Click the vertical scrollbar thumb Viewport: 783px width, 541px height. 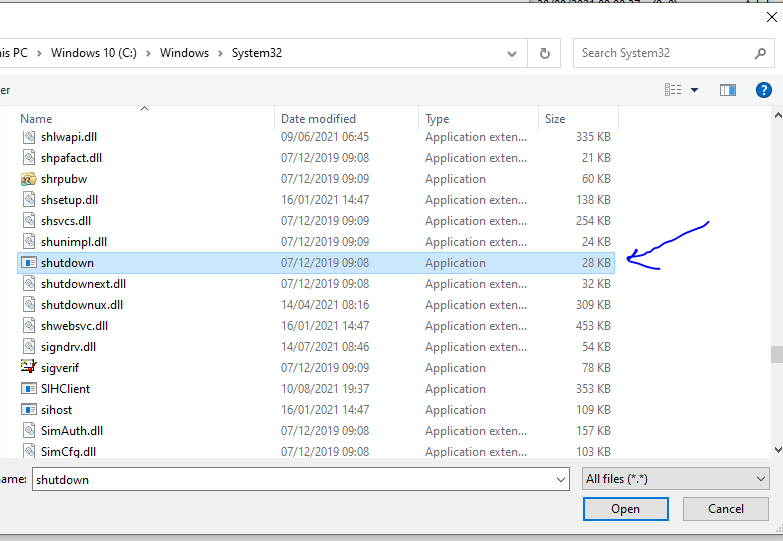click(777, 355)
